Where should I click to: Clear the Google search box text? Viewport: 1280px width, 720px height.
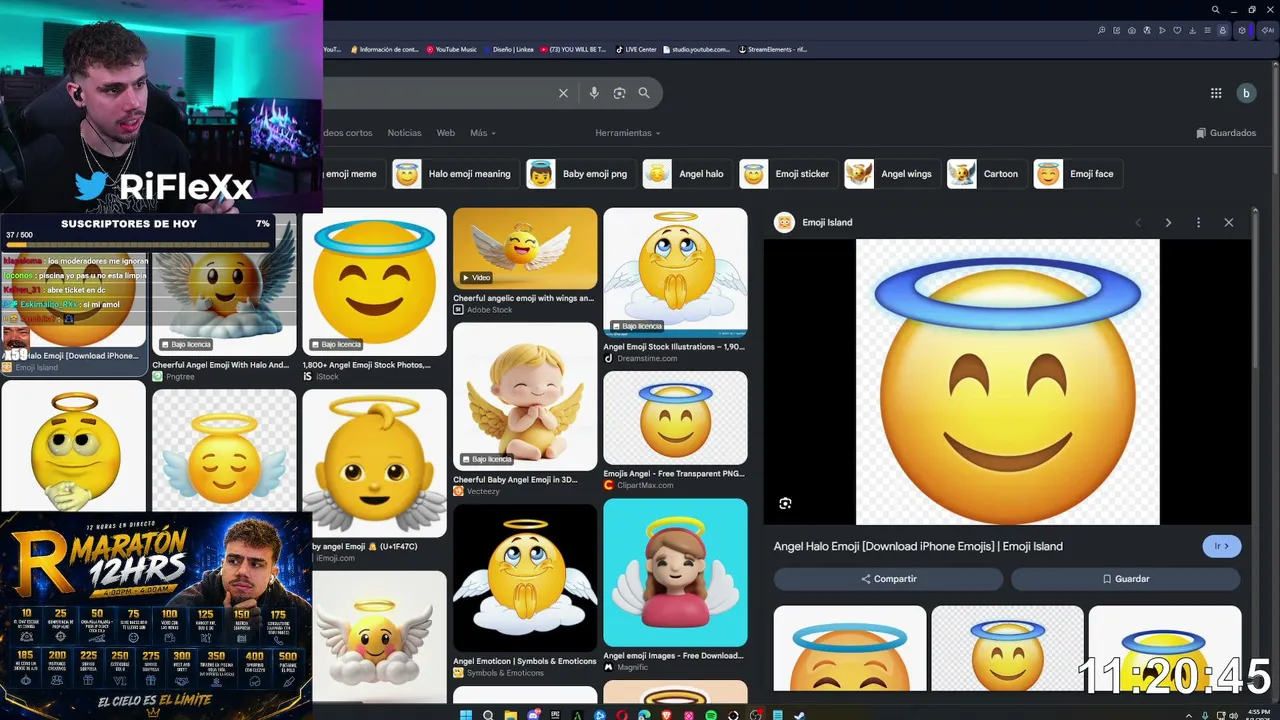pyautogui.click(x=563, y=93)
